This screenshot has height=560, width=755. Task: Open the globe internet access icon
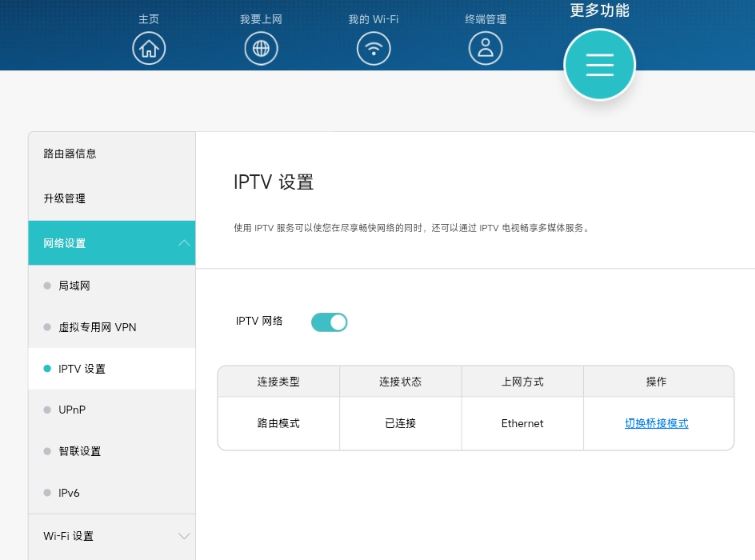pyautogui.click(x=261, y=48)
